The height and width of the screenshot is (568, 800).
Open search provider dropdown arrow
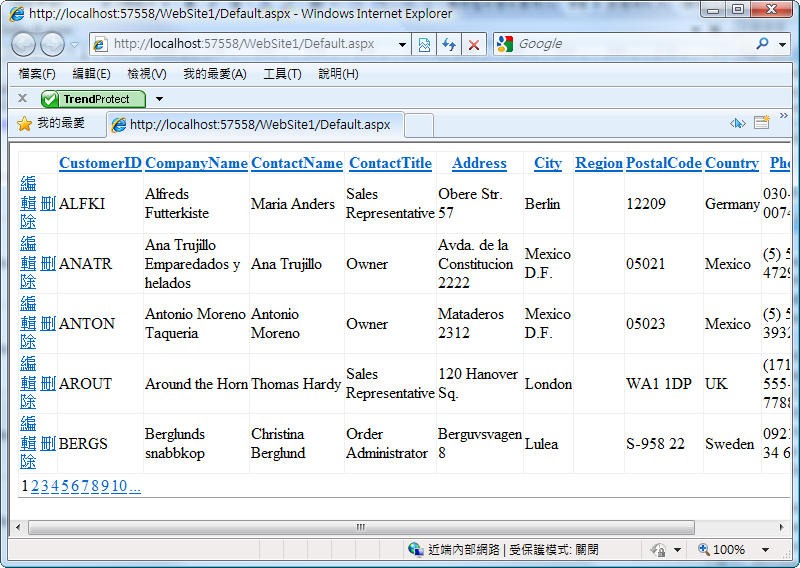pos(783,44)
